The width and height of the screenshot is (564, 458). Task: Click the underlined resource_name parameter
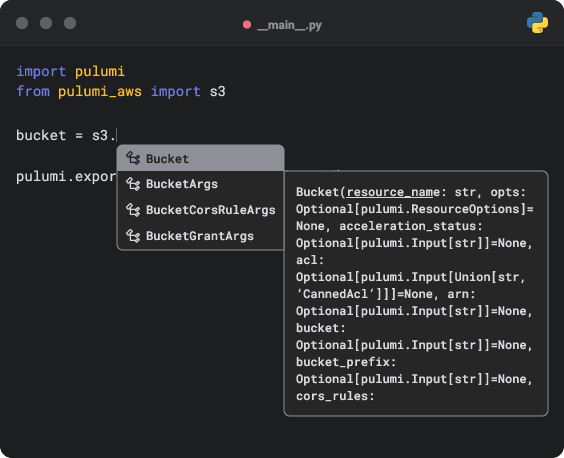click(x=393, y=192)
